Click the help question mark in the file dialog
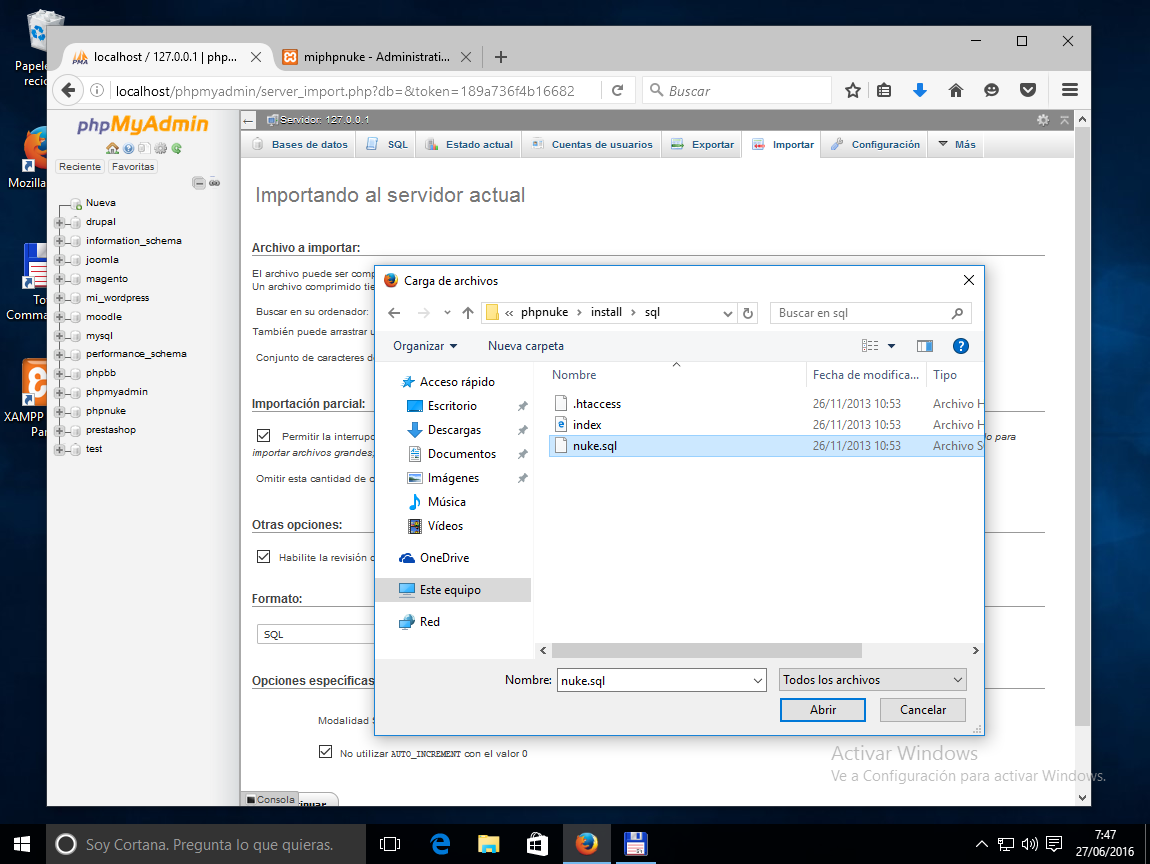The image size is (1150, 864). (x=960, y=346)
